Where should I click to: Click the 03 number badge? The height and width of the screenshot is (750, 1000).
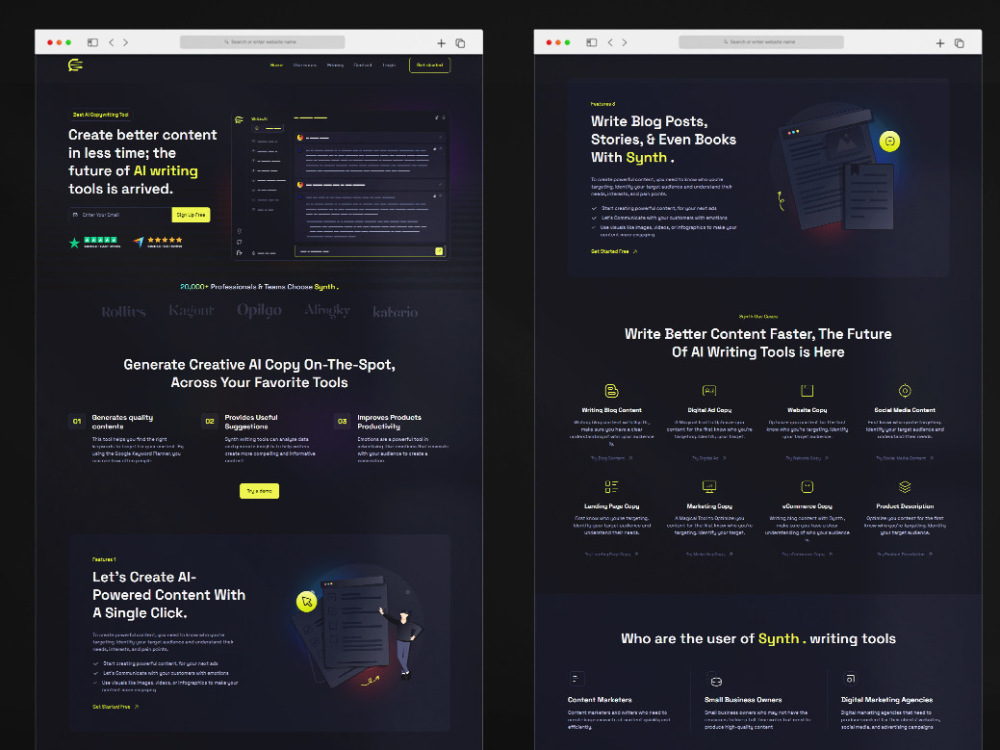342,422
